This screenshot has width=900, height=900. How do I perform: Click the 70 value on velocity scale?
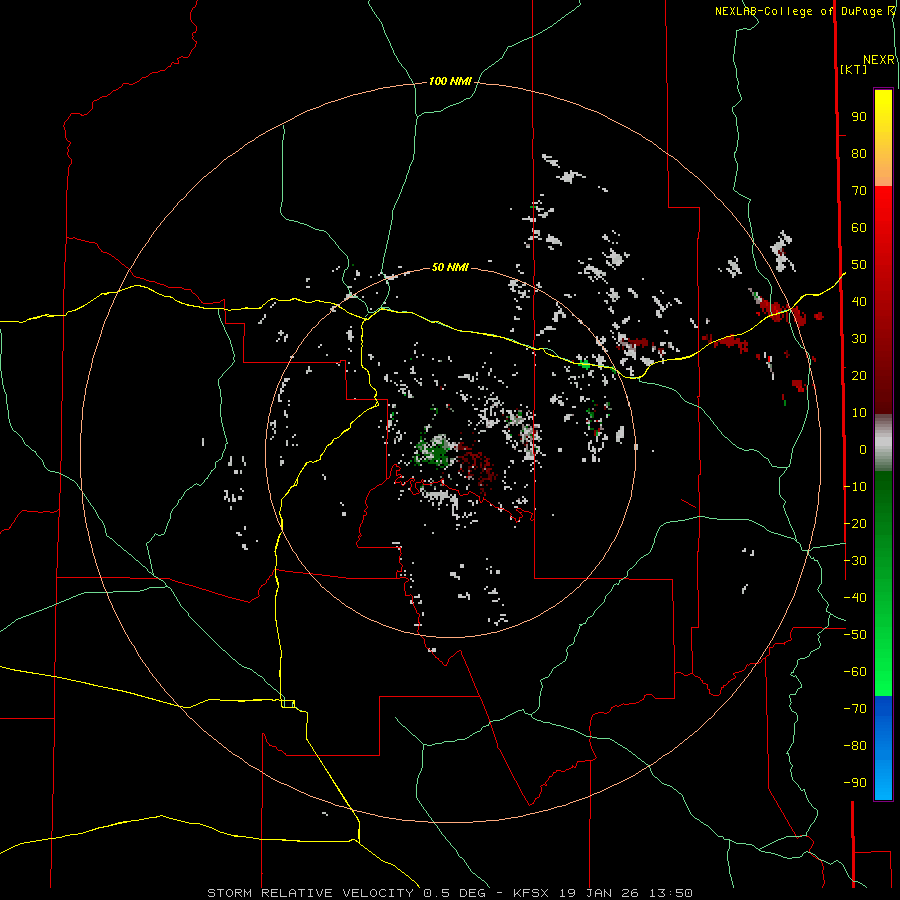[859, 191]
